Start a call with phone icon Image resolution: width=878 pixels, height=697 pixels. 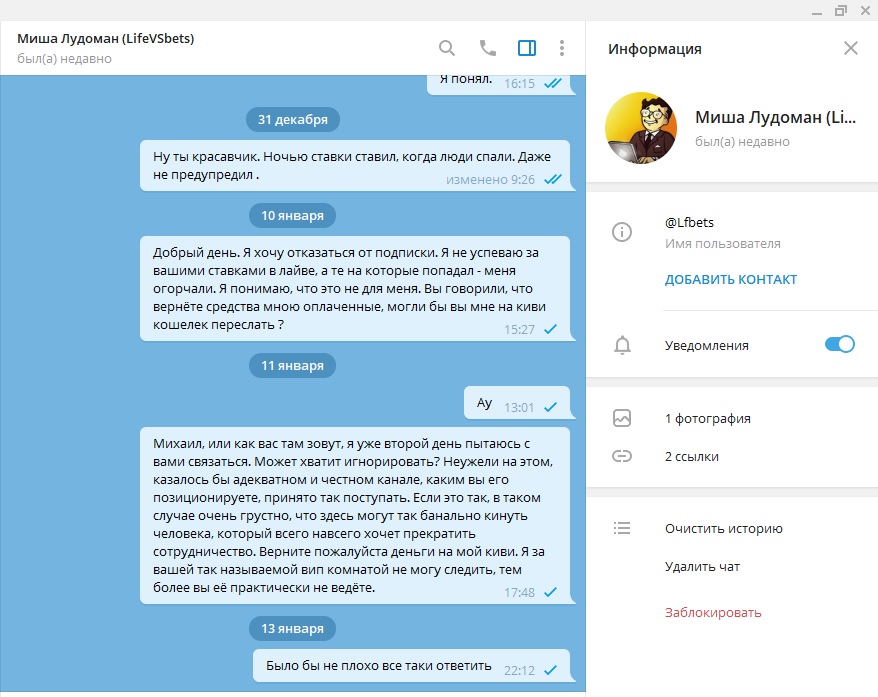coord(488,48)
